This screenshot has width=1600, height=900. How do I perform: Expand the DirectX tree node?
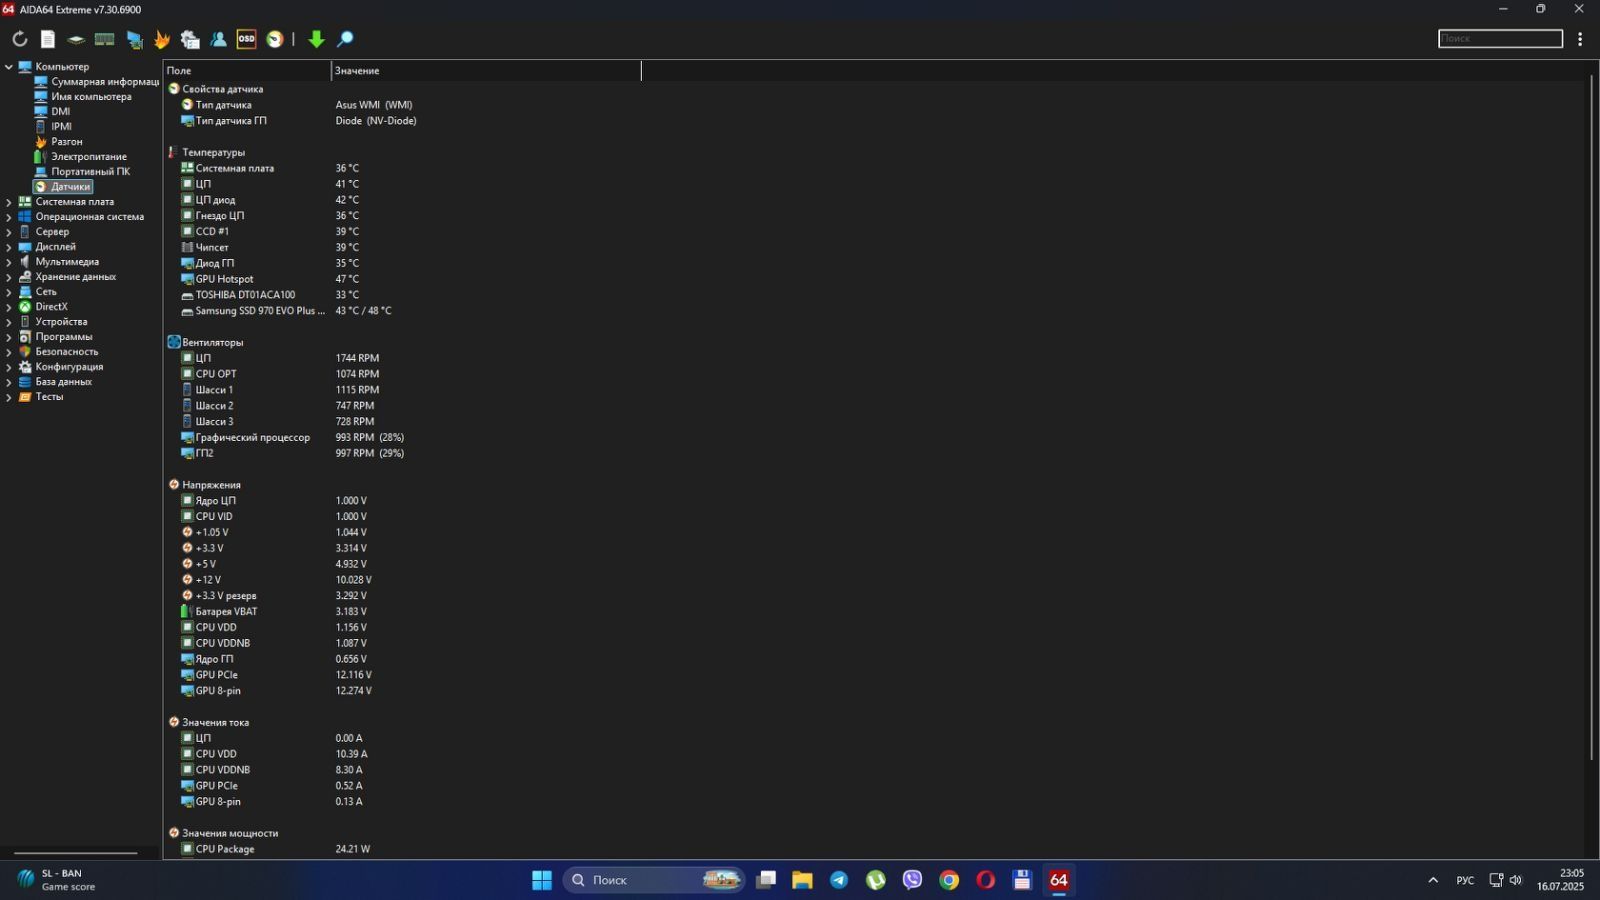pos(9,307)
